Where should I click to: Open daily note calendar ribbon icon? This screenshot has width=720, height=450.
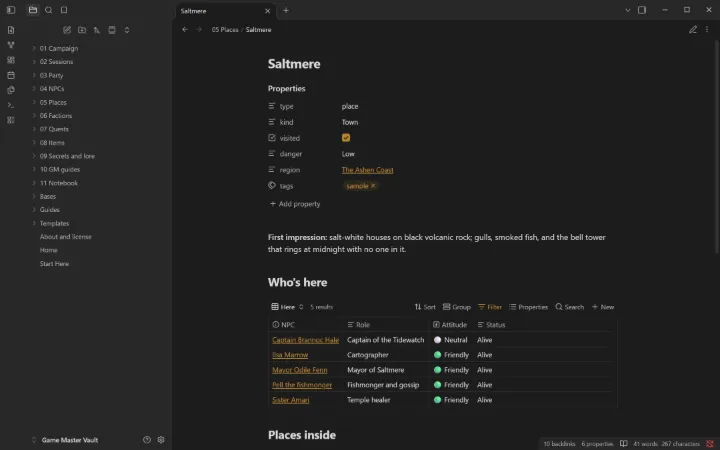(x=11, y=75)
